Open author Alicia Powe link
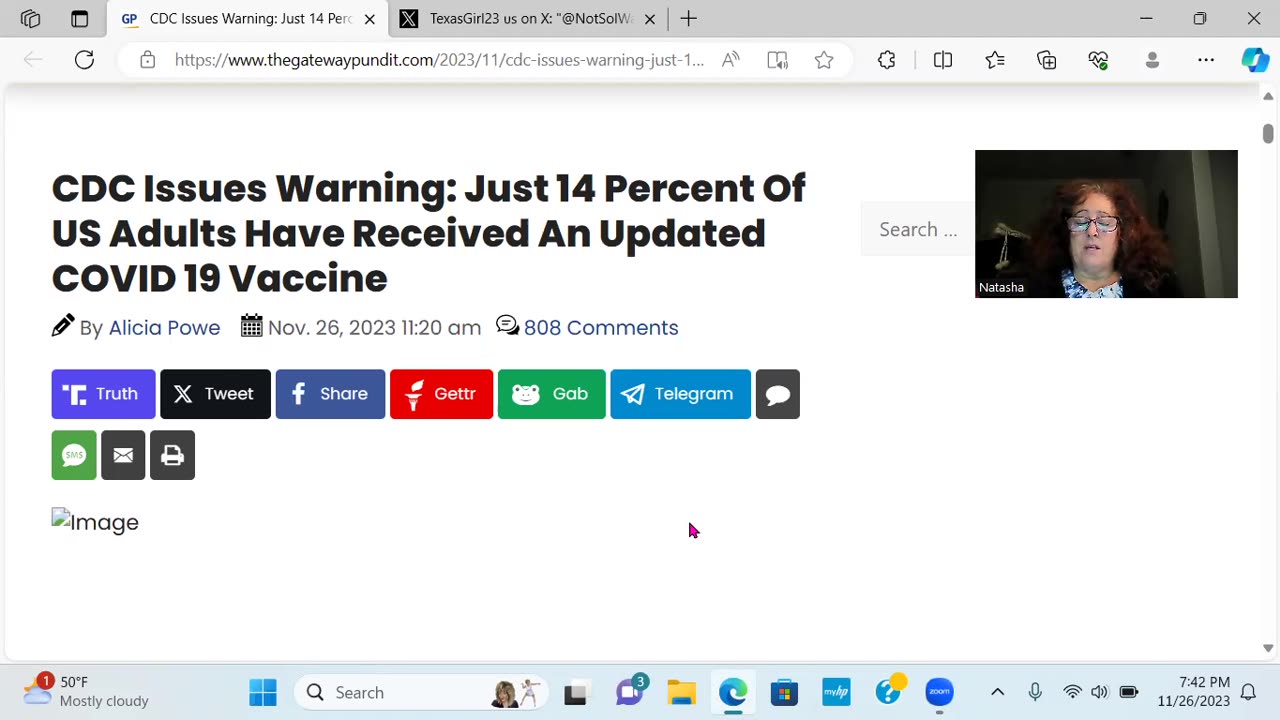1280x720 pixels. pos(164,328)
